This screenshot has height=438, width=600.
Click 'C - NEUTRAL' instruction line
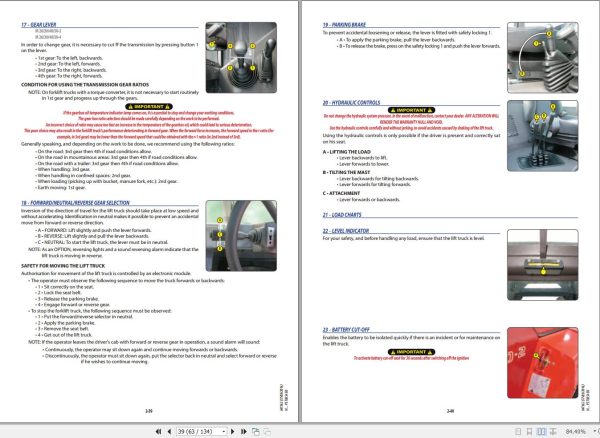(x=102, y=242)
